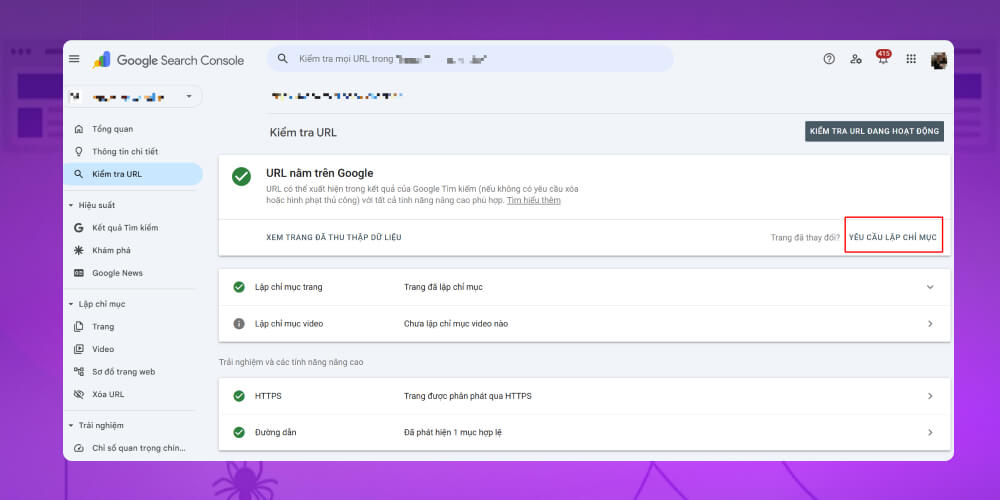
Task: Open users and permissions settings icon
Action: (856, 59)
